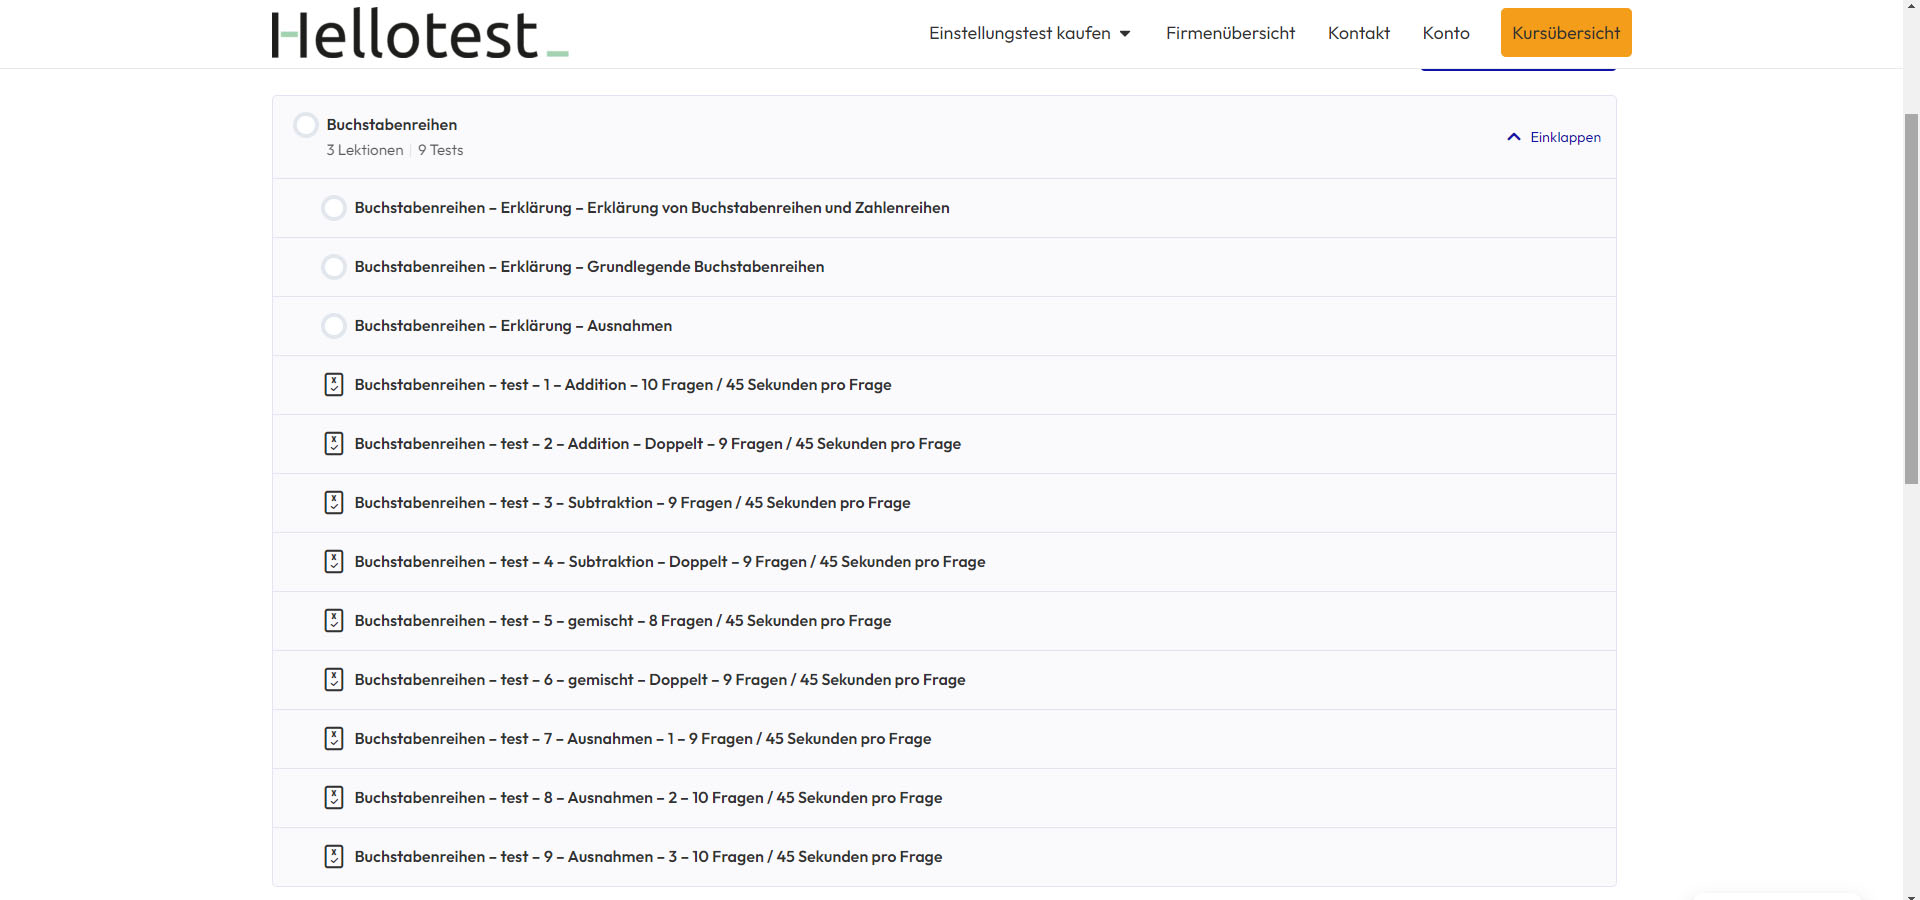1920x900 pixels.
Task: Click the Hellotest logo
Action: coord(420,33)
